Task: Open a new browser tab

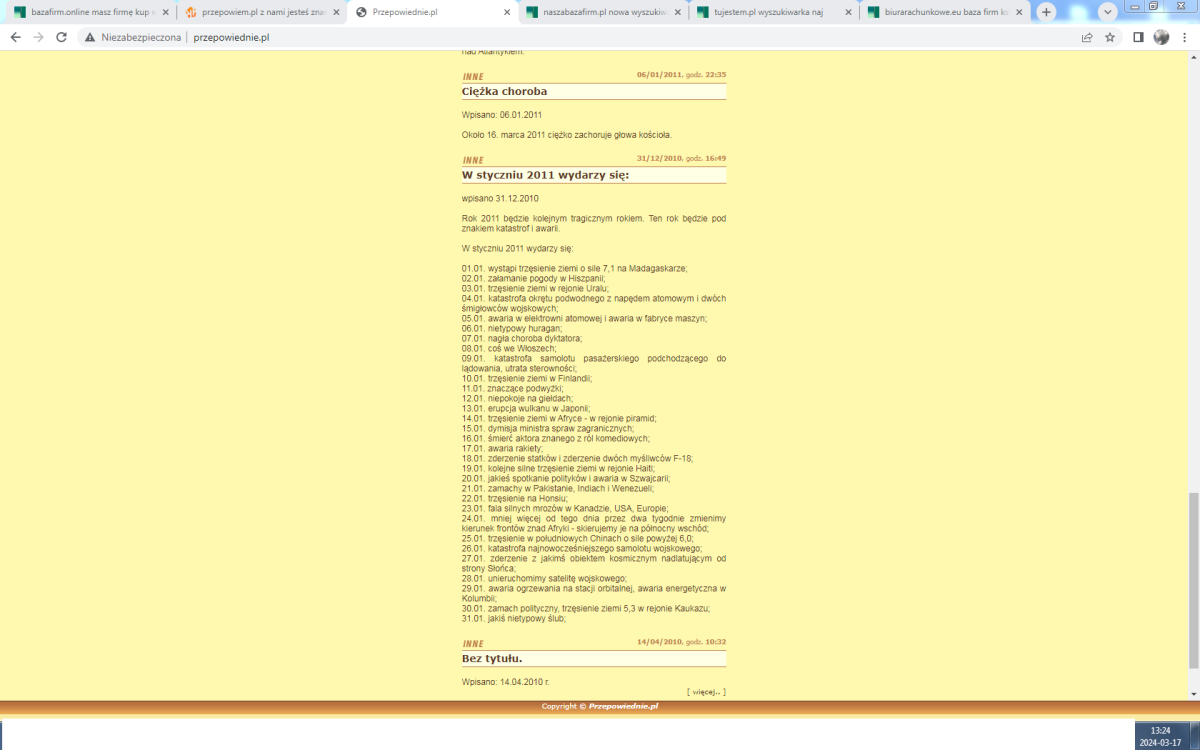Action: click(1046, 12)
